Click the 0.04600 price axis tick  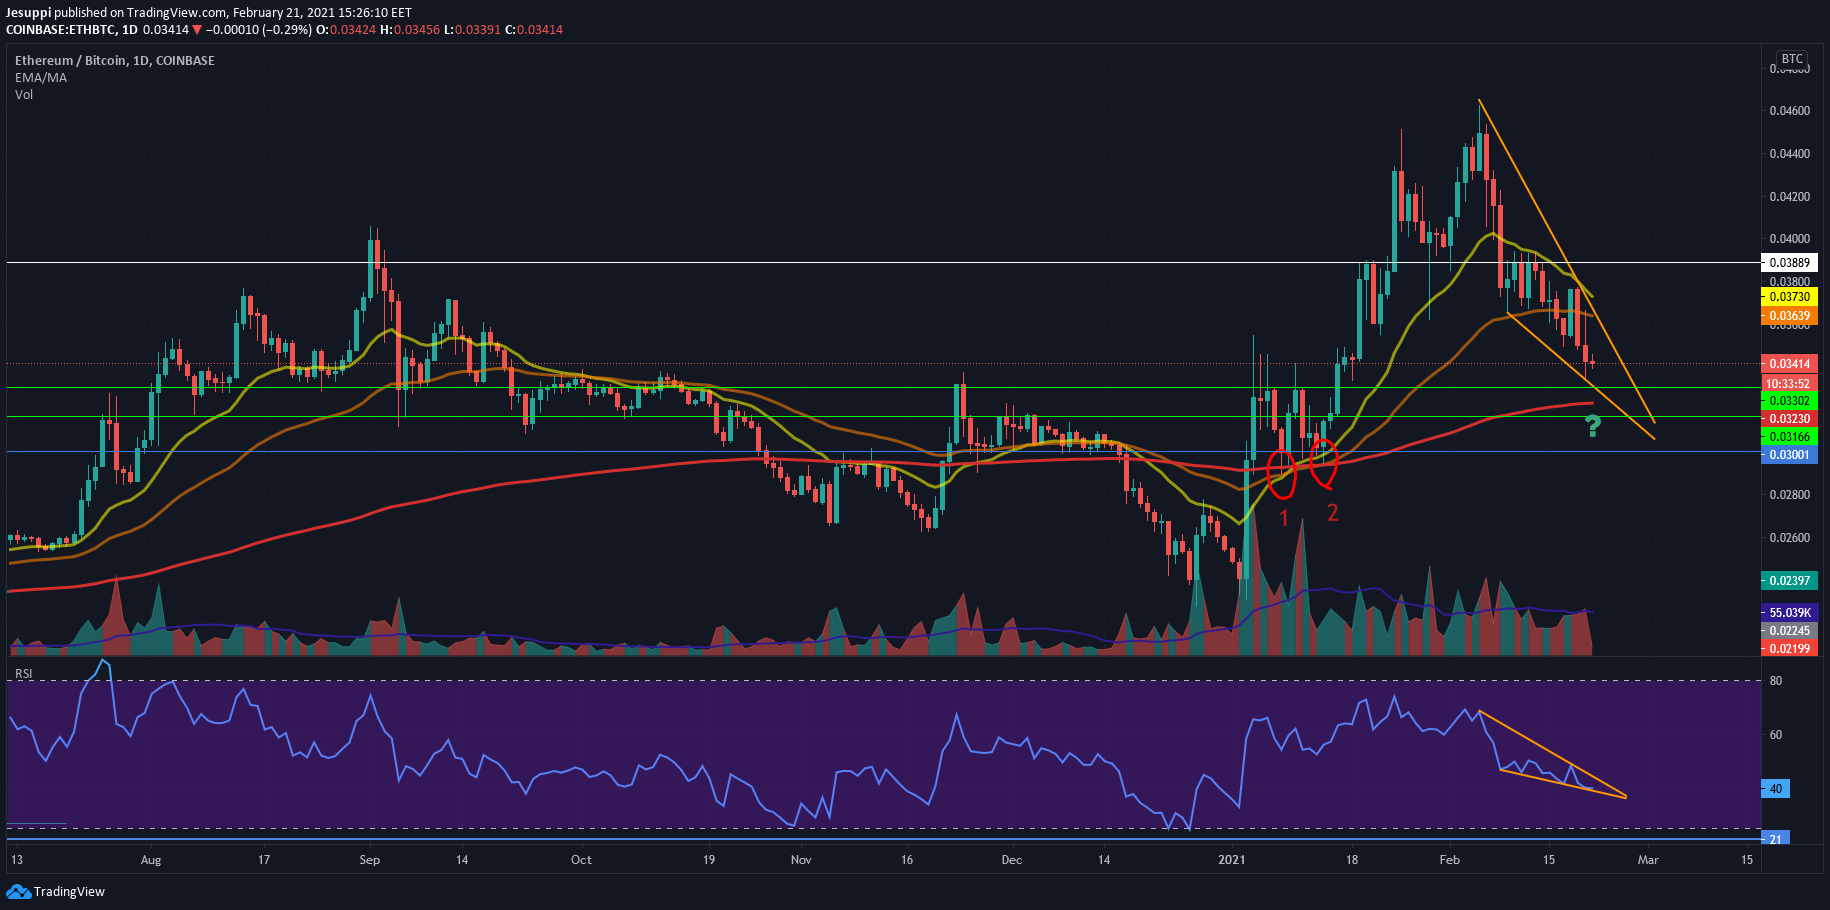click(1790, 111)
